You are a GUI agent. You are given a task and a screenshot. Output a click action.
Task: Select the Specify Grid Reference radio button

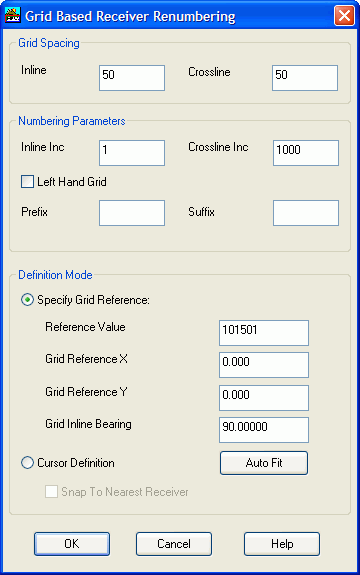27,300
